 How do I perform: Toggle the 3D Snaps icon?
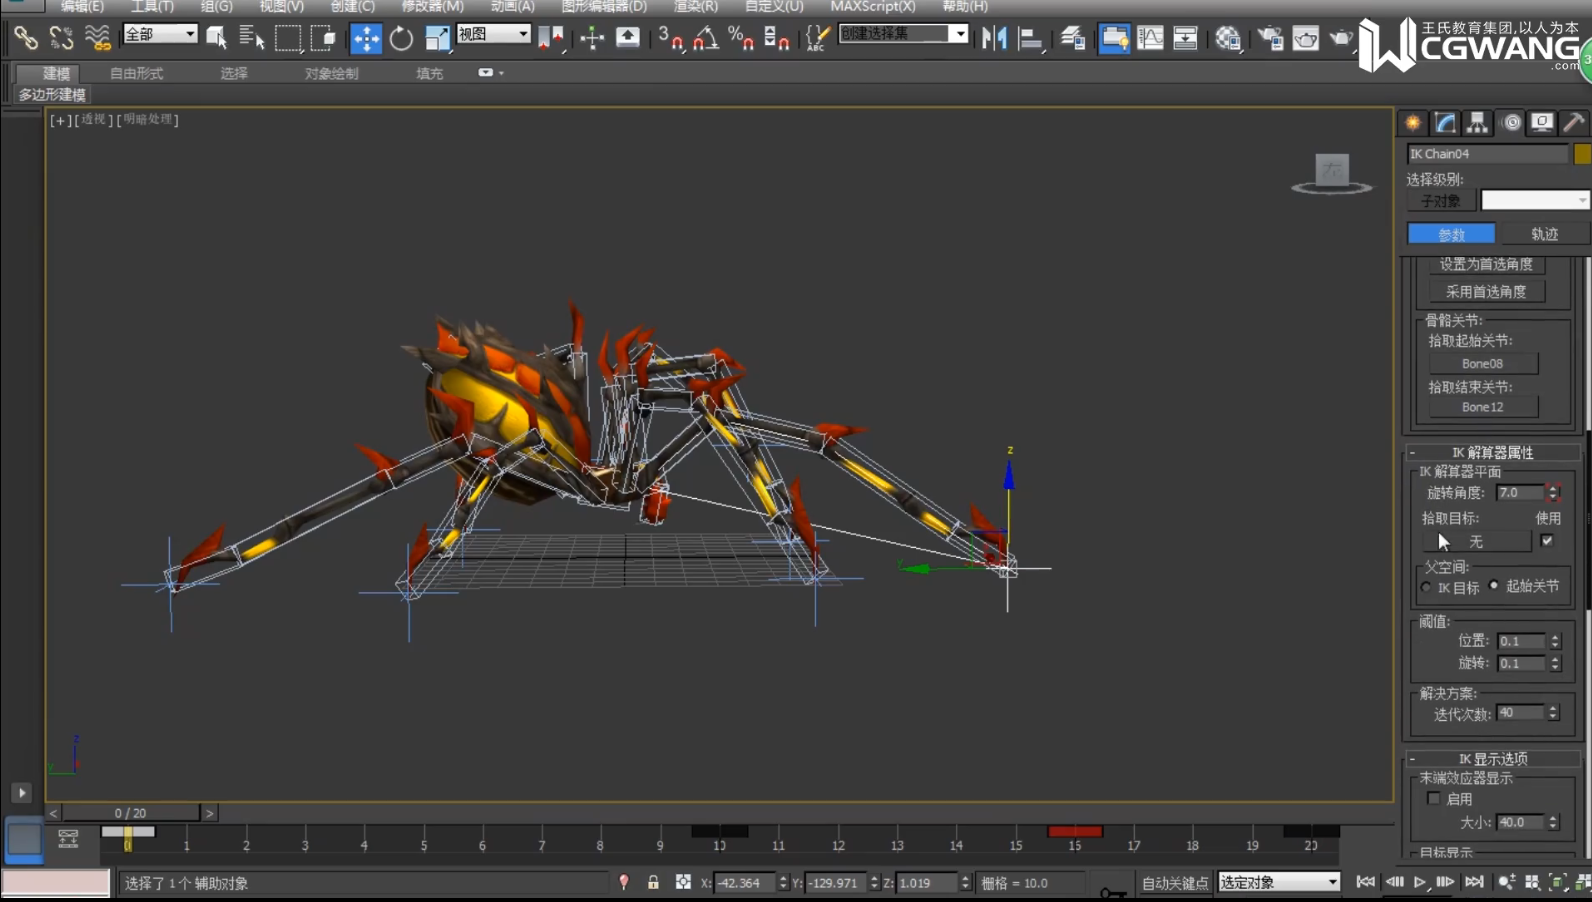[x=670, y=38]
